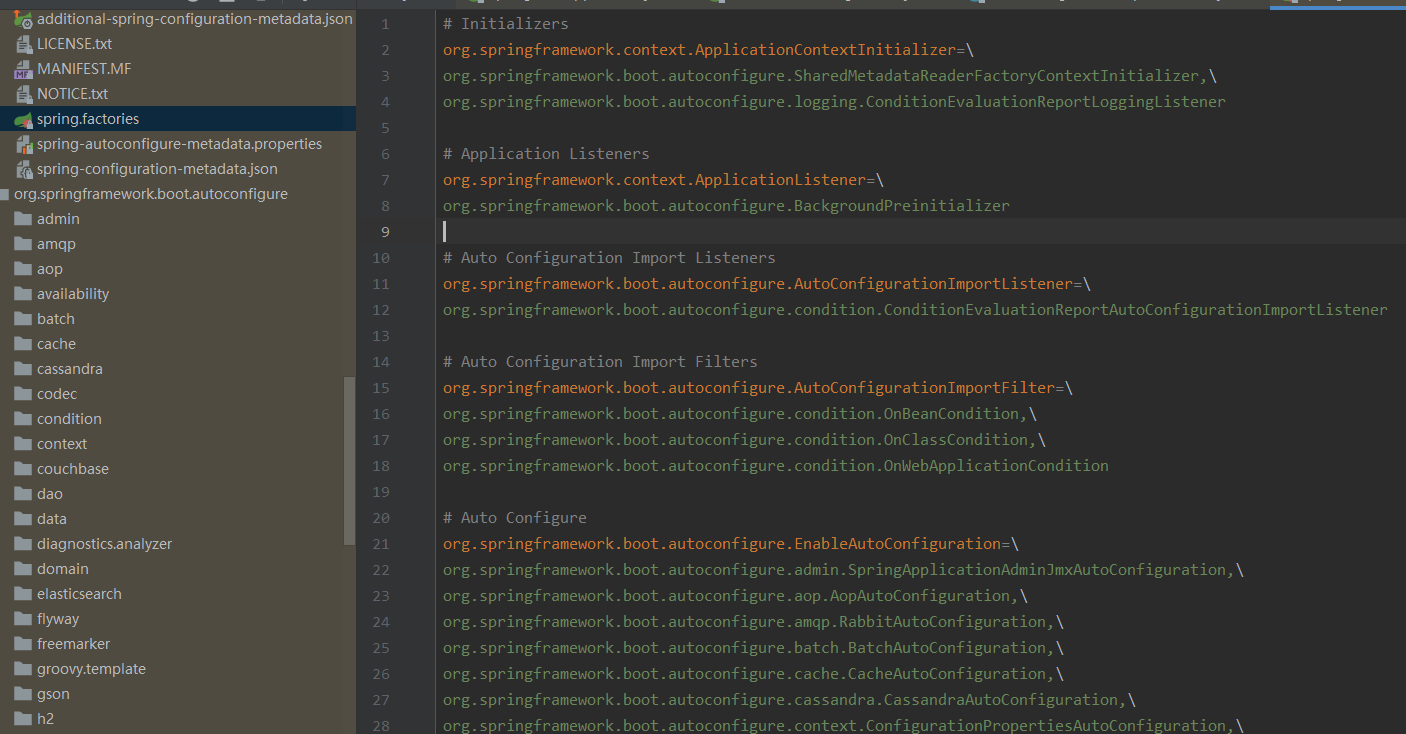This screenshot has height=734, width=1406.
Task: Select the h2 package in tree
Action: tap(45, 719)
